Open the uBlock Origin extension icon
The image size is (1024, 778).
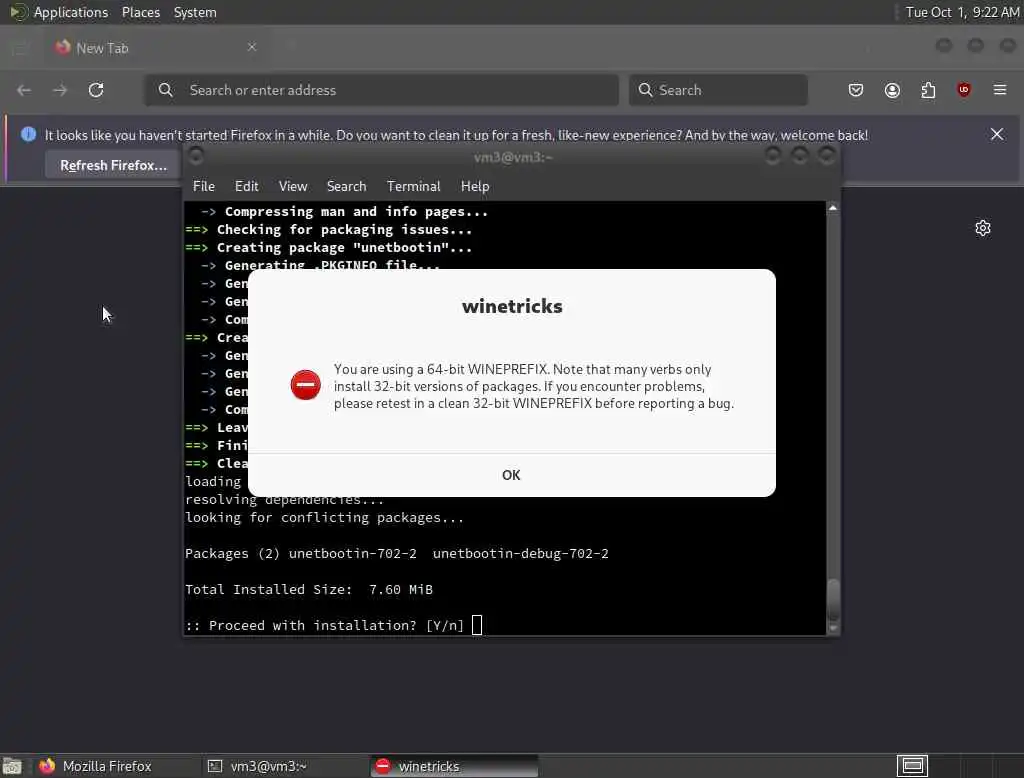tap(964, 90)
